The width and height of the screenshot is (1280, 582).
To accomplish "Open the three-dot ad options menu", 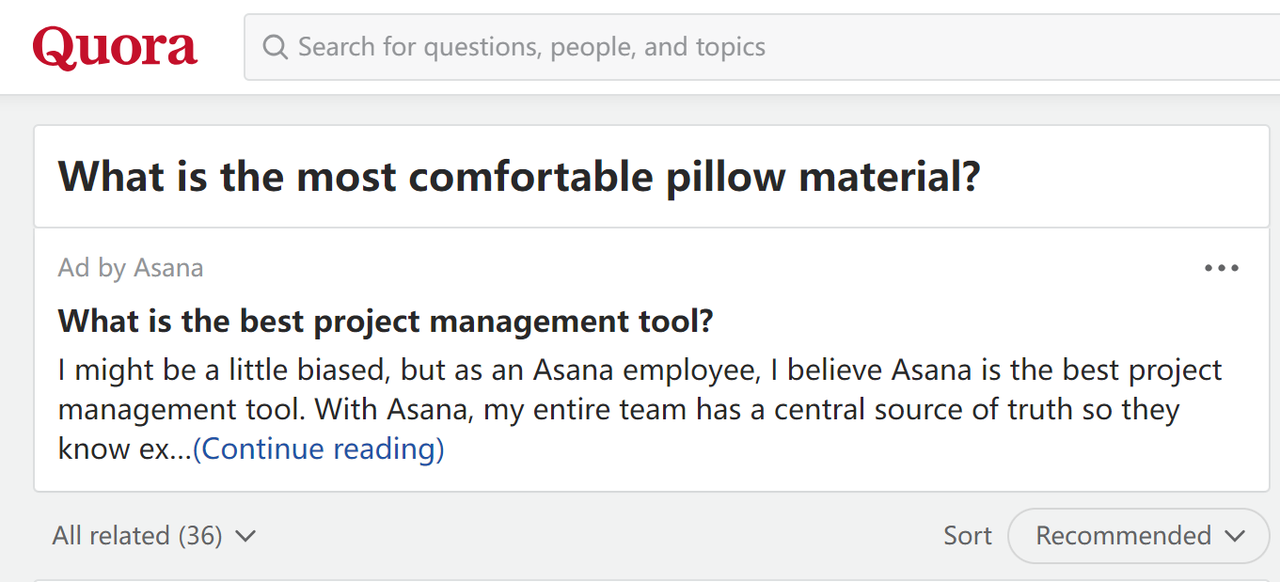I will click(1221, 267).
